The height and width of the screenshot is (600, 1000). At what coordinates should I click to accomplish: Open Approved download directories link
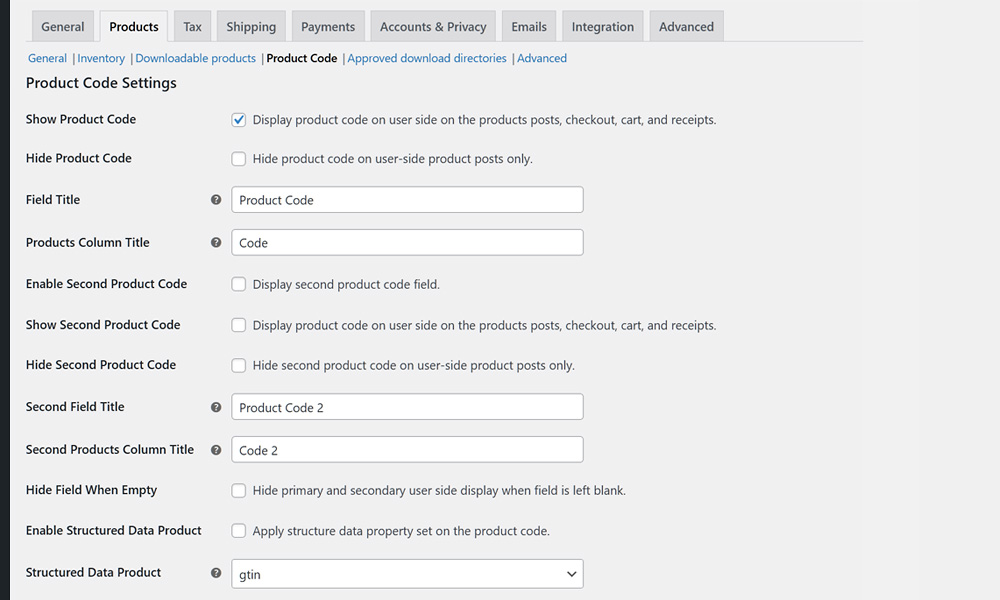(427, 58)
